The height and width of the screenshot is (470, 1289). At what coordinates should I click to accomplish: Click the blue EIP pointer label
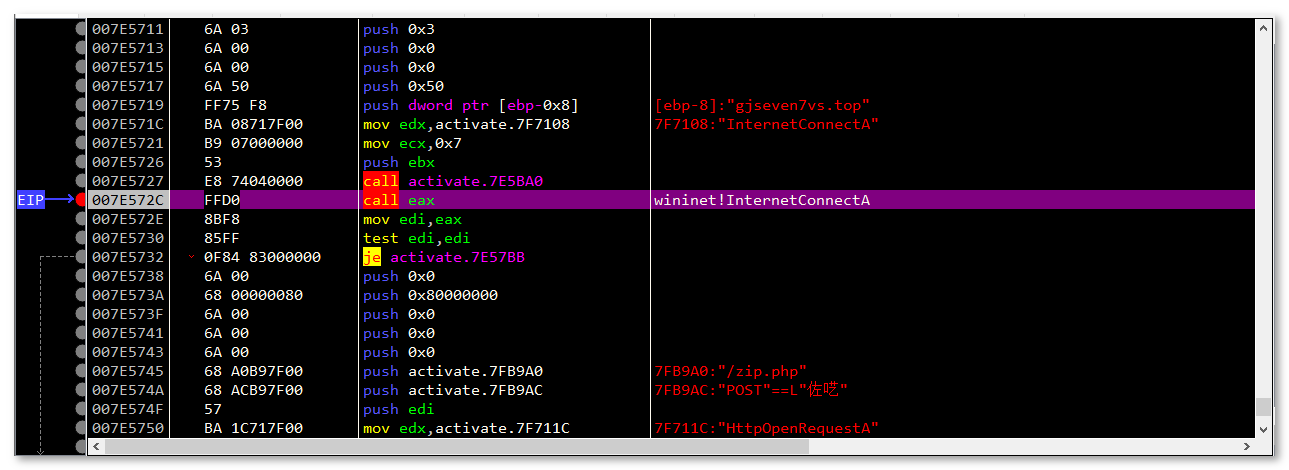(x=30, y=200)
